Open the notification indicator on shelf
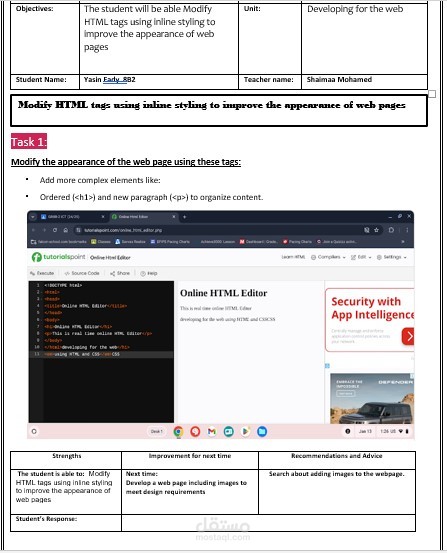This screenshot has width=447, height=553. [x=348, y=431]
